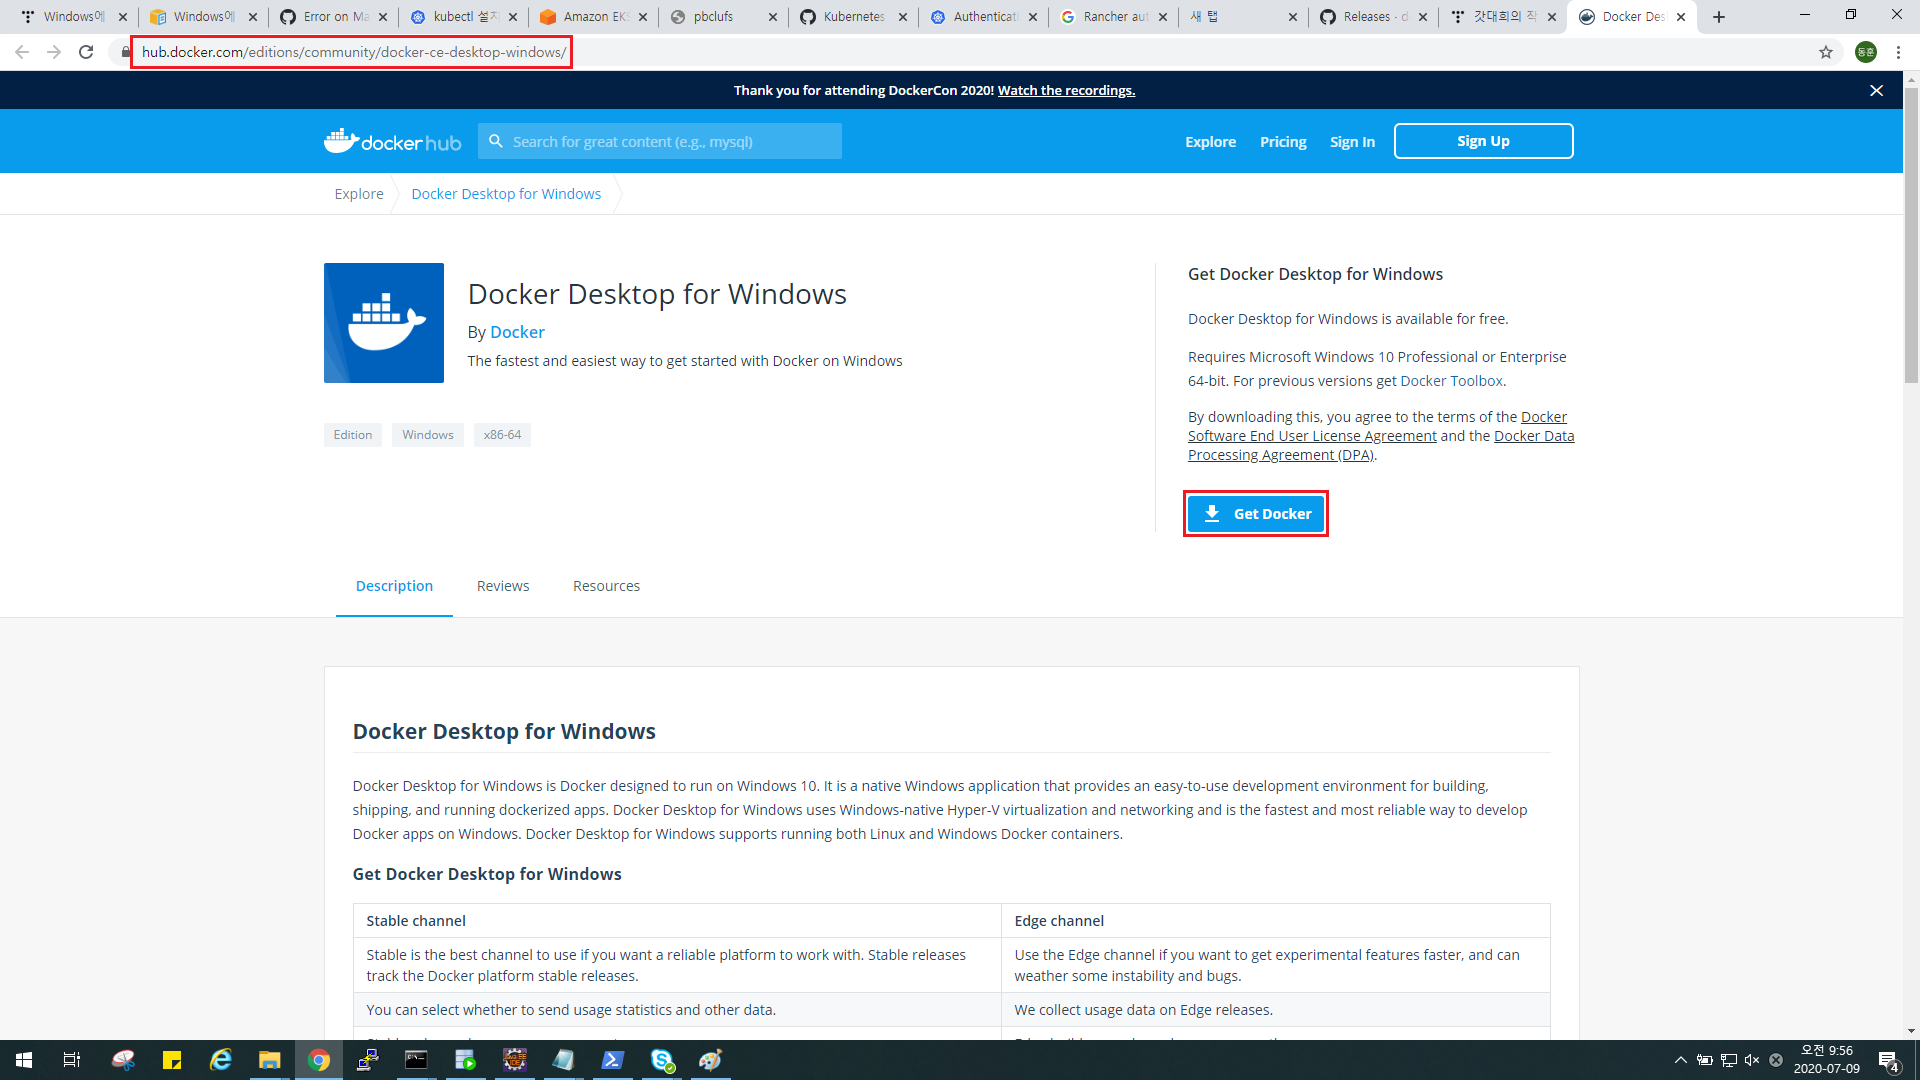This screenshot has height=1080, width=1920.
Task: Click the browser reload icon
Action: [x=86, y=52]
